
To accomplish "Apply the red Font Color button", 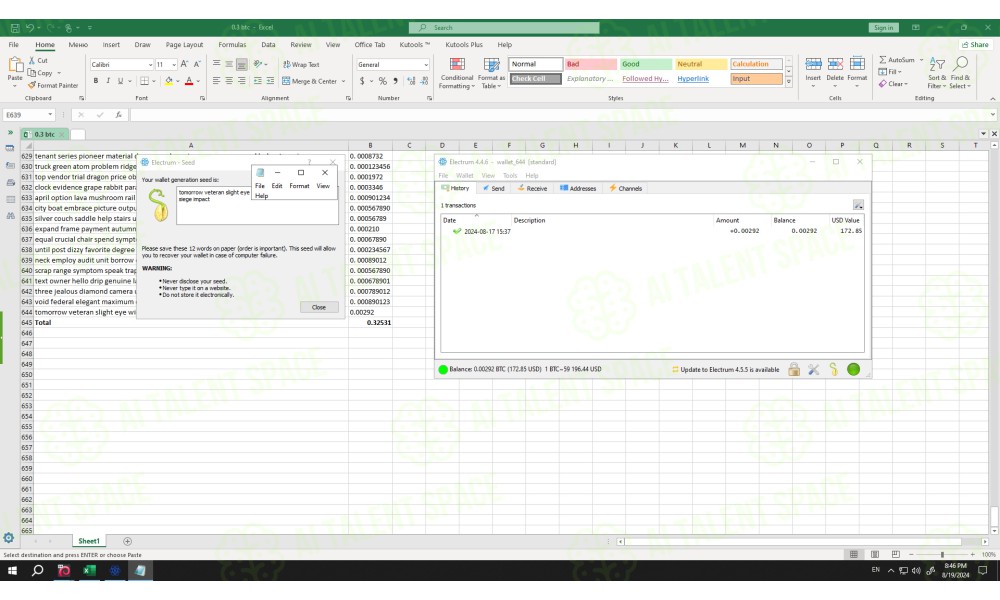I will coord(189,81).
